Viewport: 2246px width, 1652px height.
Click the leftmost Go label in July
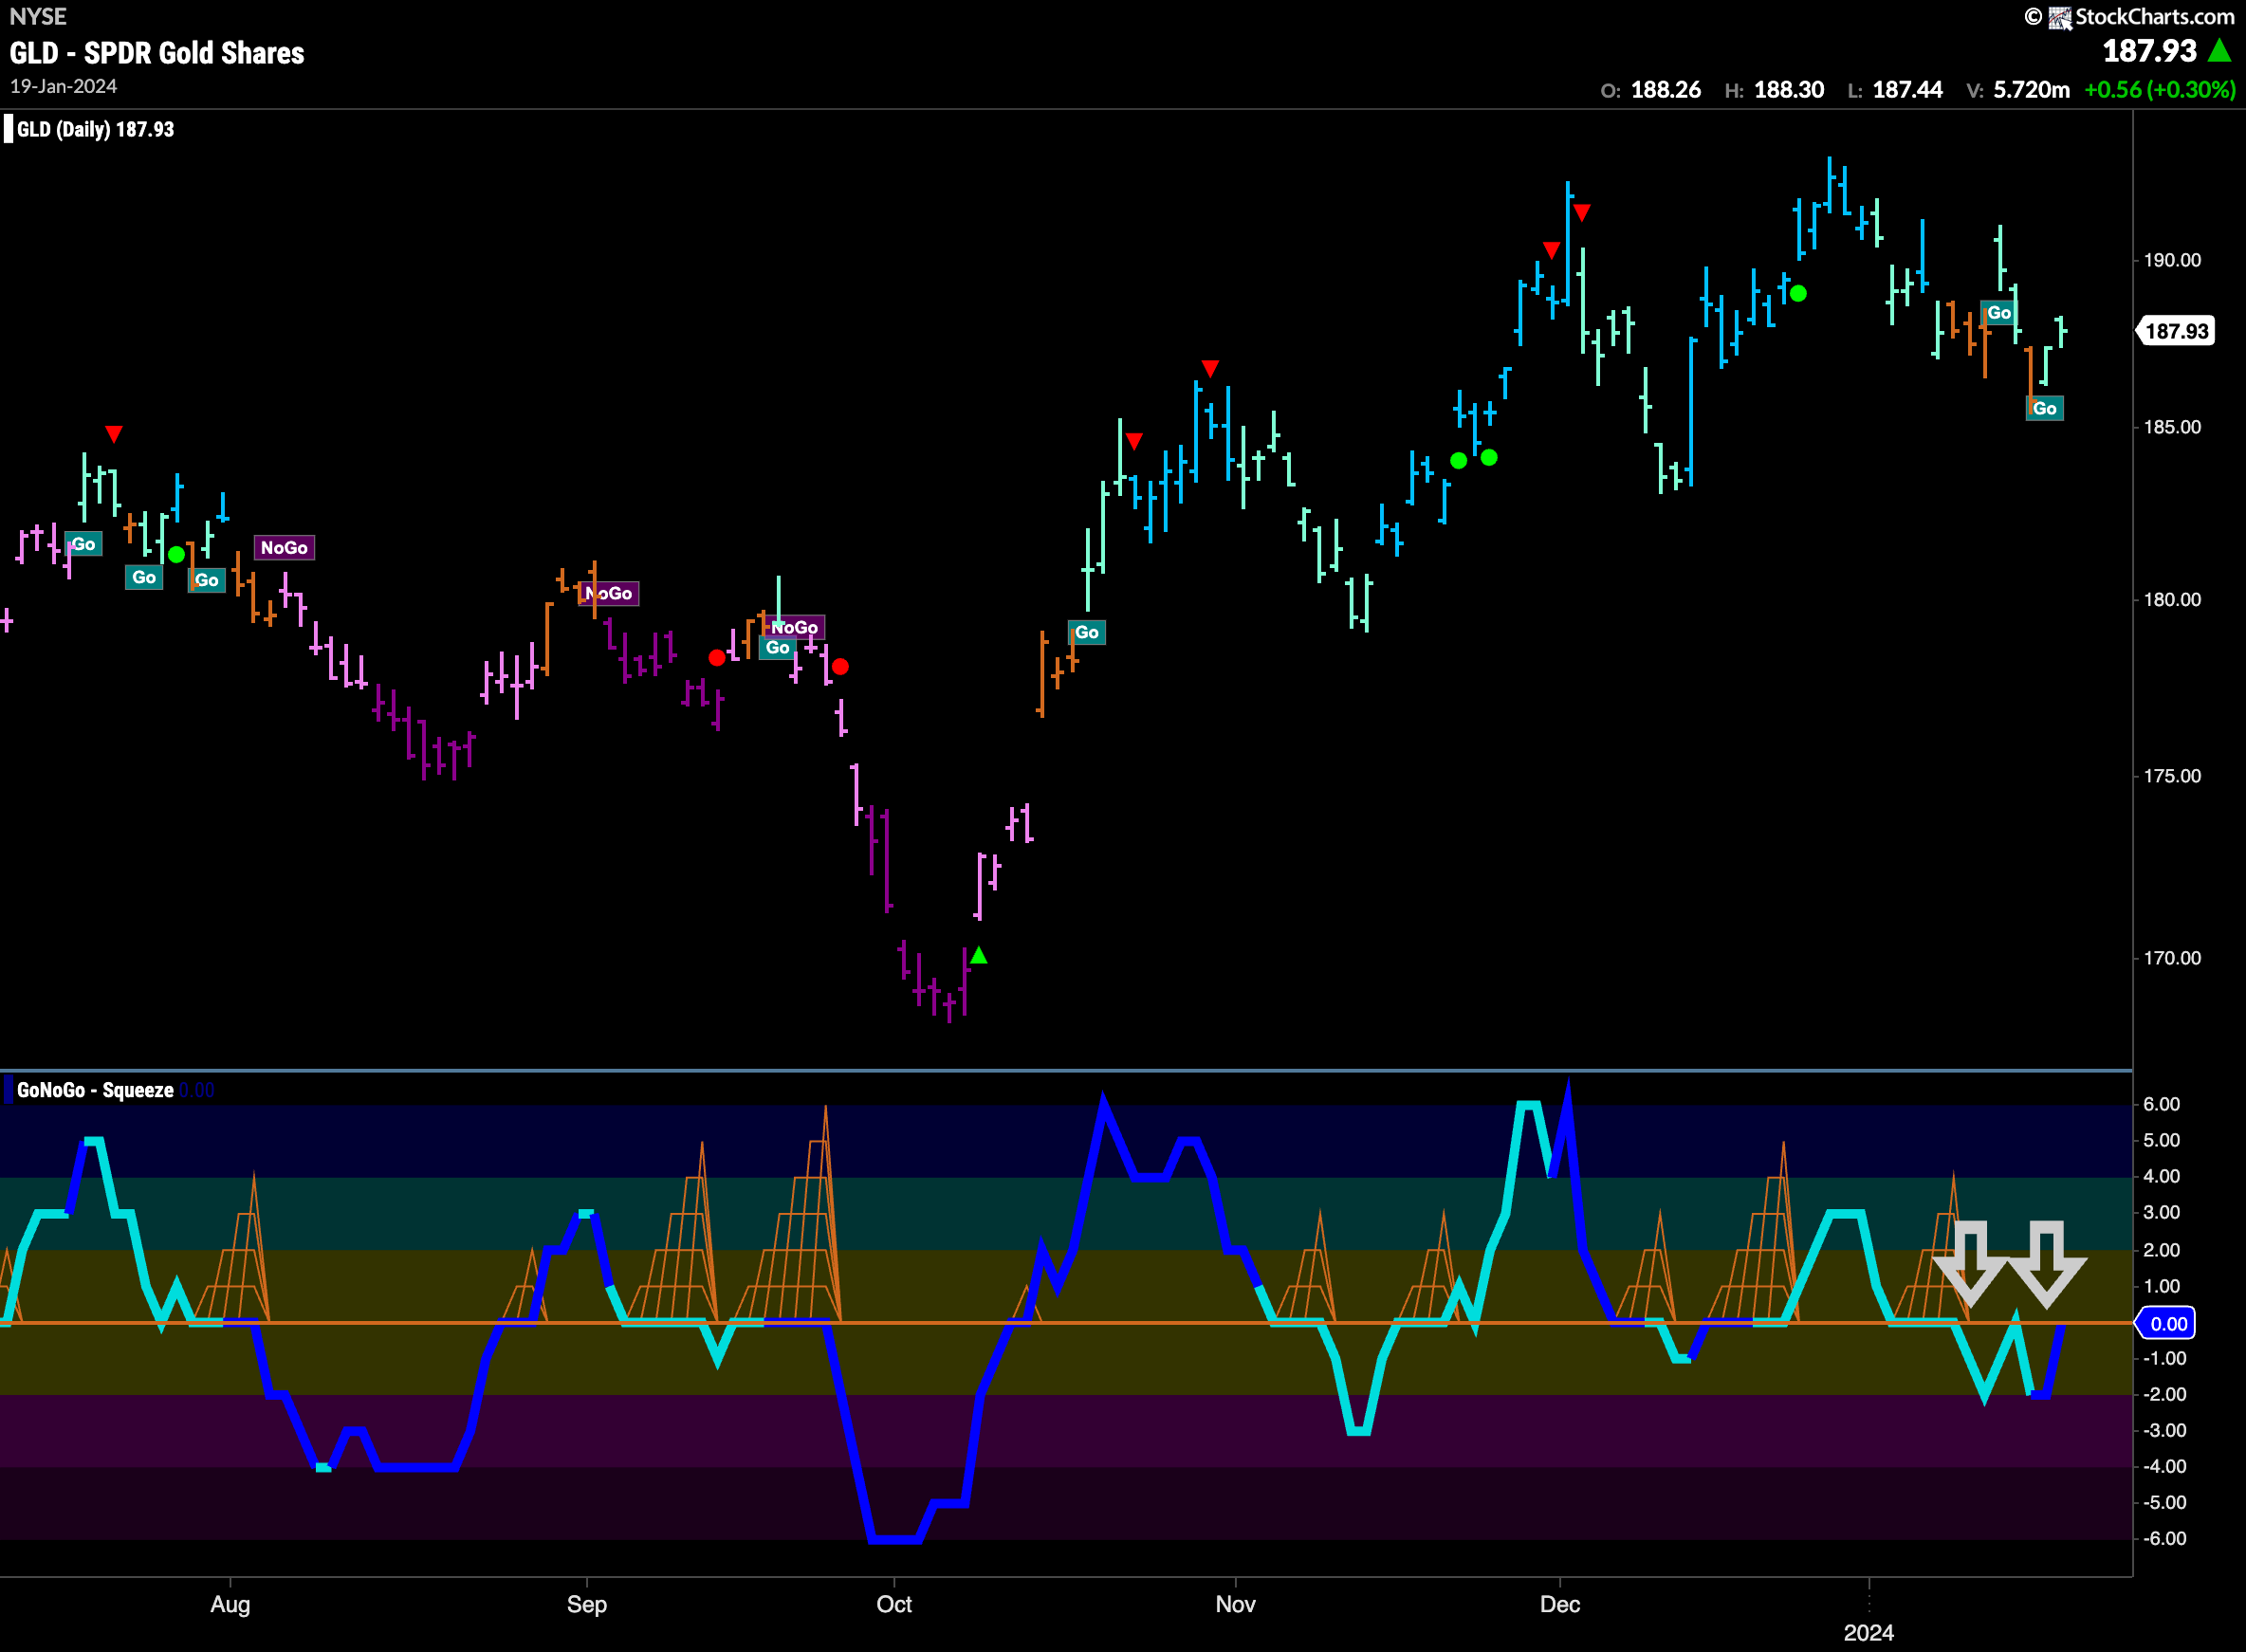pyautogui.click(x=84, y=544)
